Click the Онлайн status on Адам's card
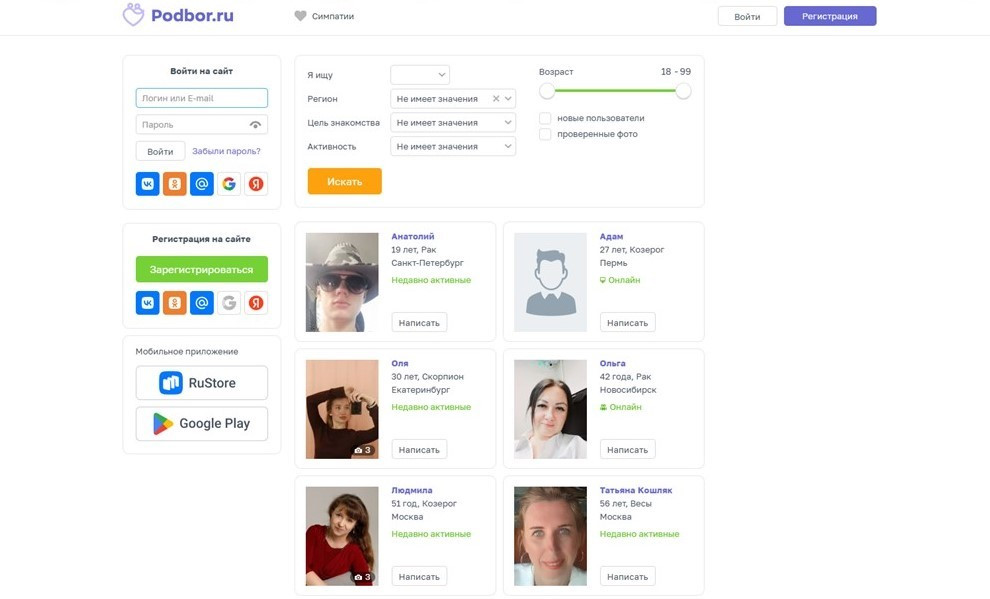 click(x=620, y=280)
